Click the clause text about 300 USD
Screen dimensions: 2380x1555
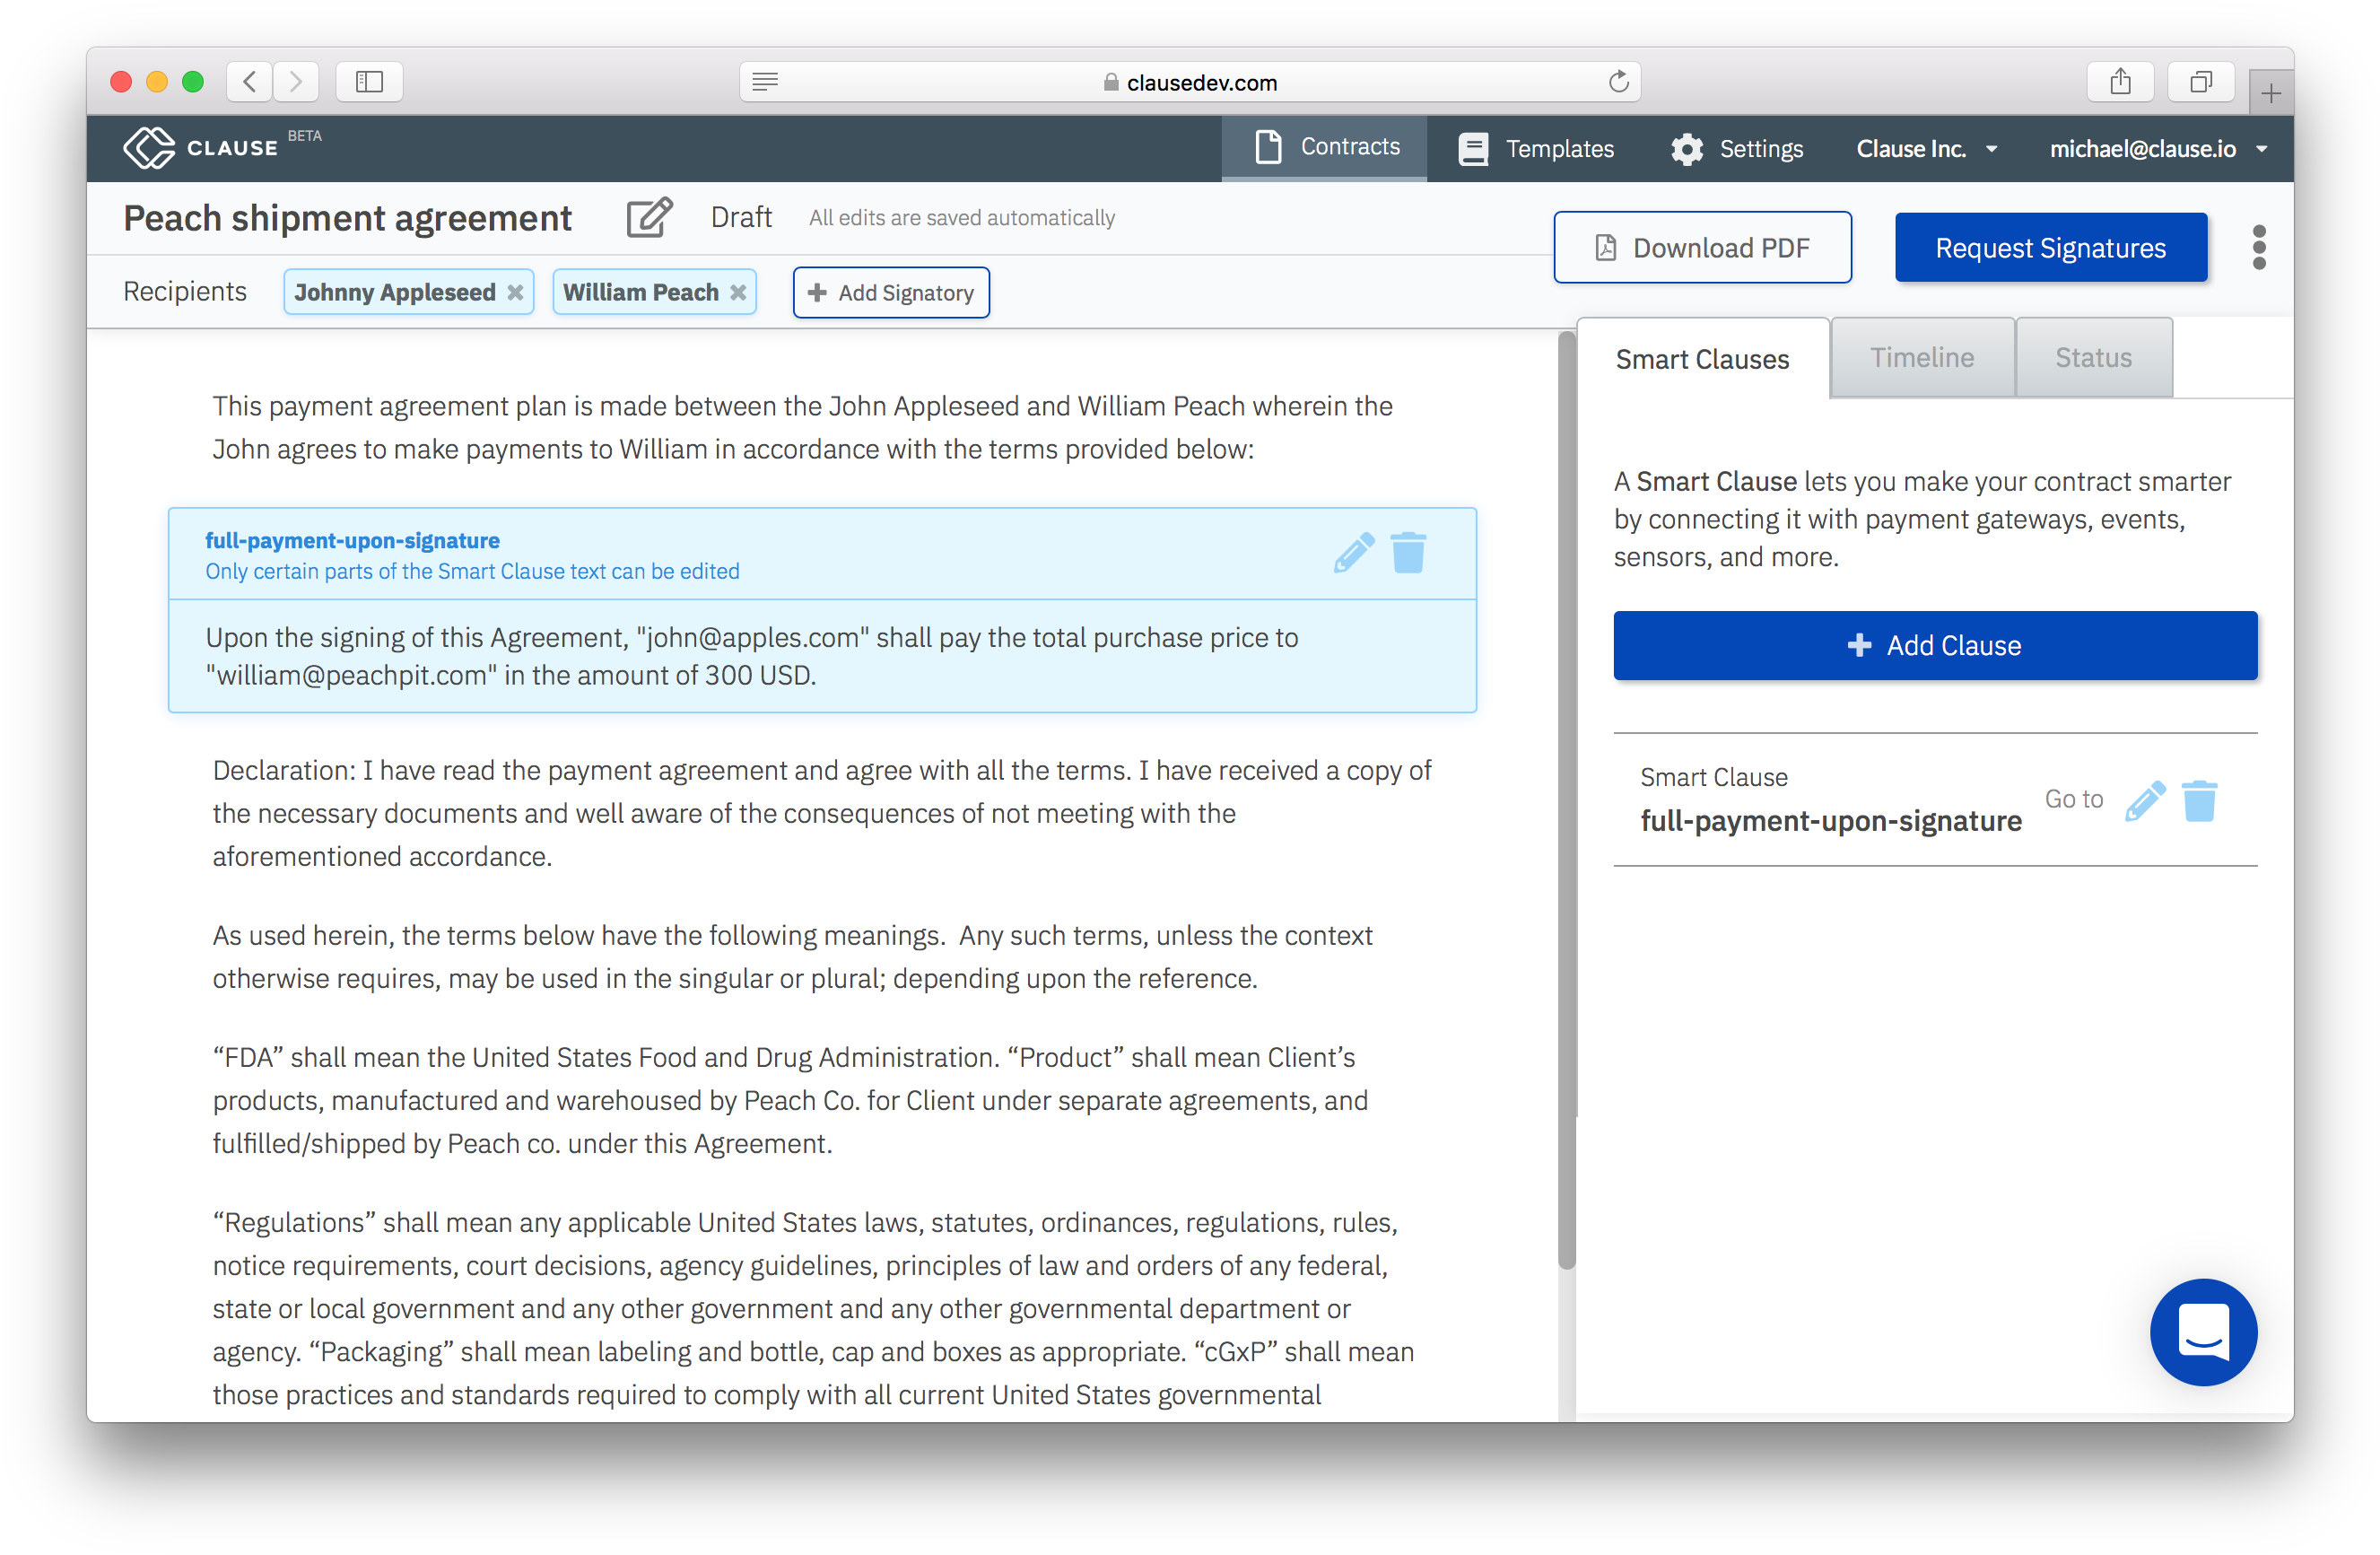click(752, 656)
